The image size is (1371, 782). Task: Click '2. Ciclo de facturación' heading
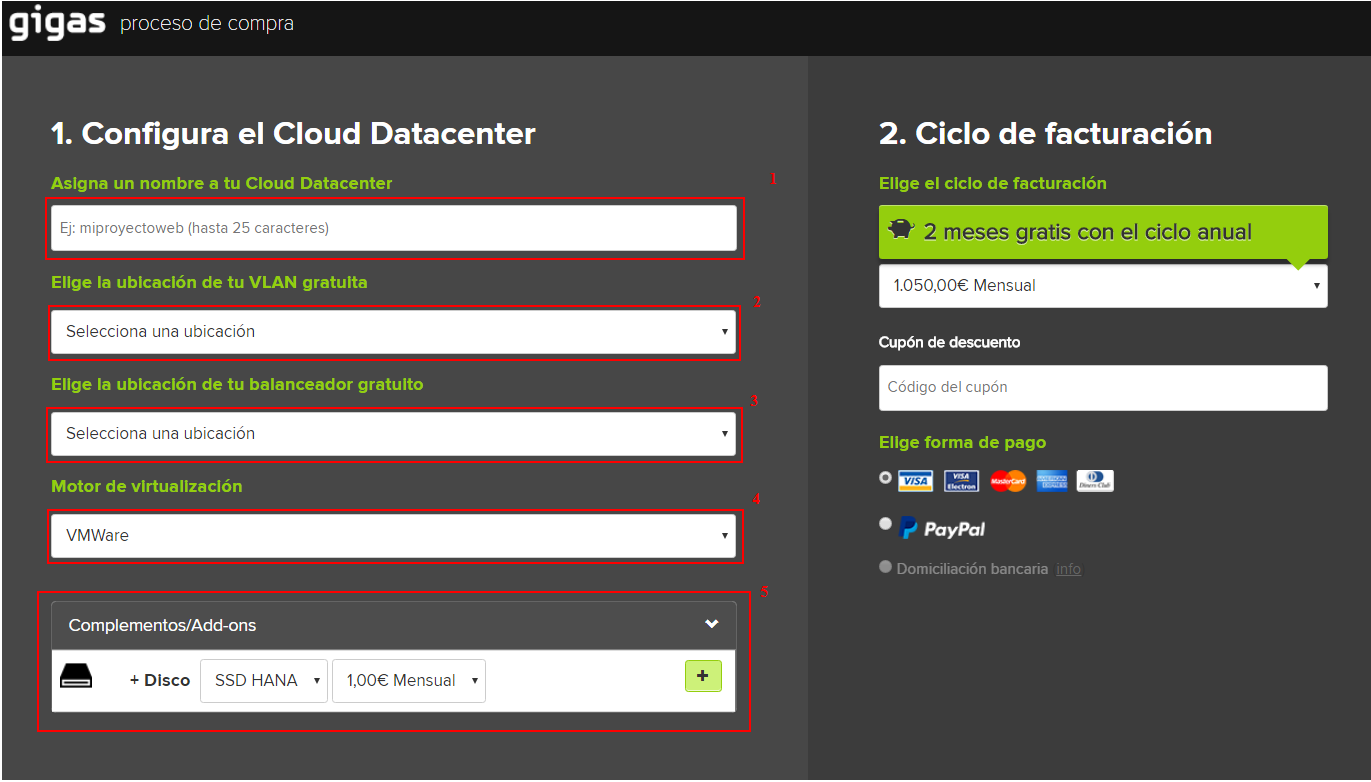tap(1045, 133)
